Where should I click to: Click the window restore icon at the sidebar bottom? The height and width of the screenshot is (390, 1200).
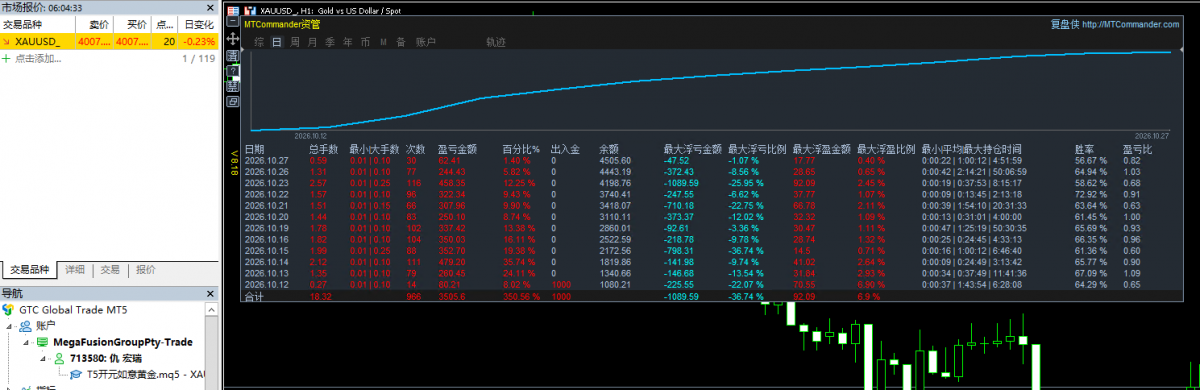(232, 101)
